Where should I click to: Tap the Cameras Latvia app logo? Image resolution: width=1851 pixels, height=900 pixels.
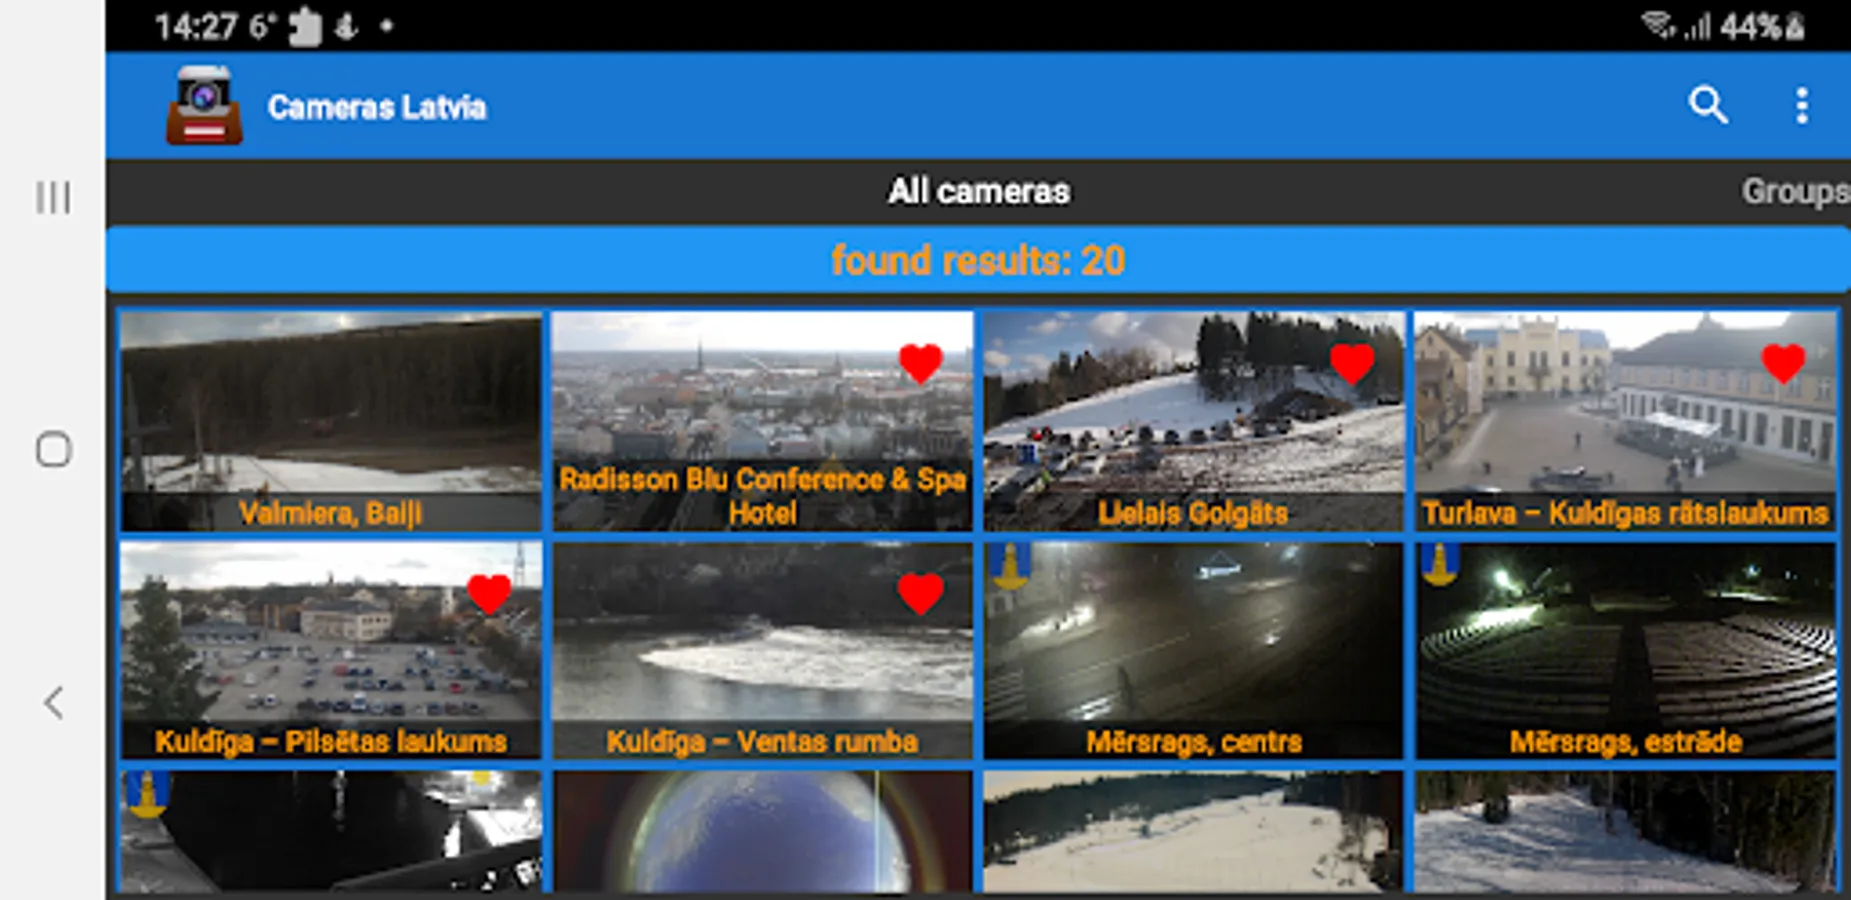204,106
